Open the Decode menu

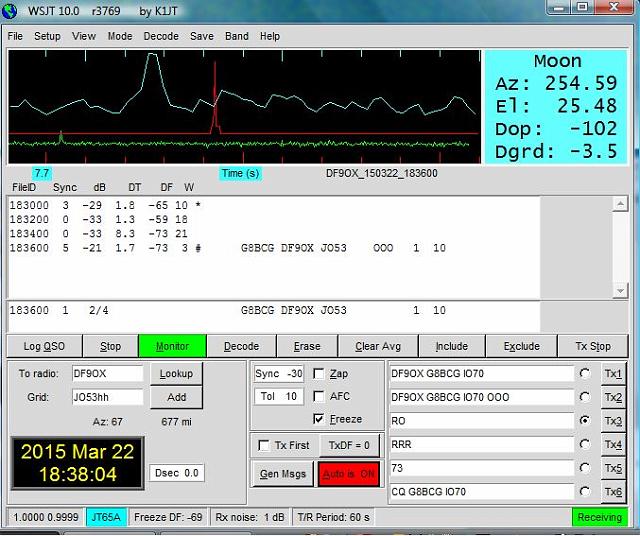161,36
